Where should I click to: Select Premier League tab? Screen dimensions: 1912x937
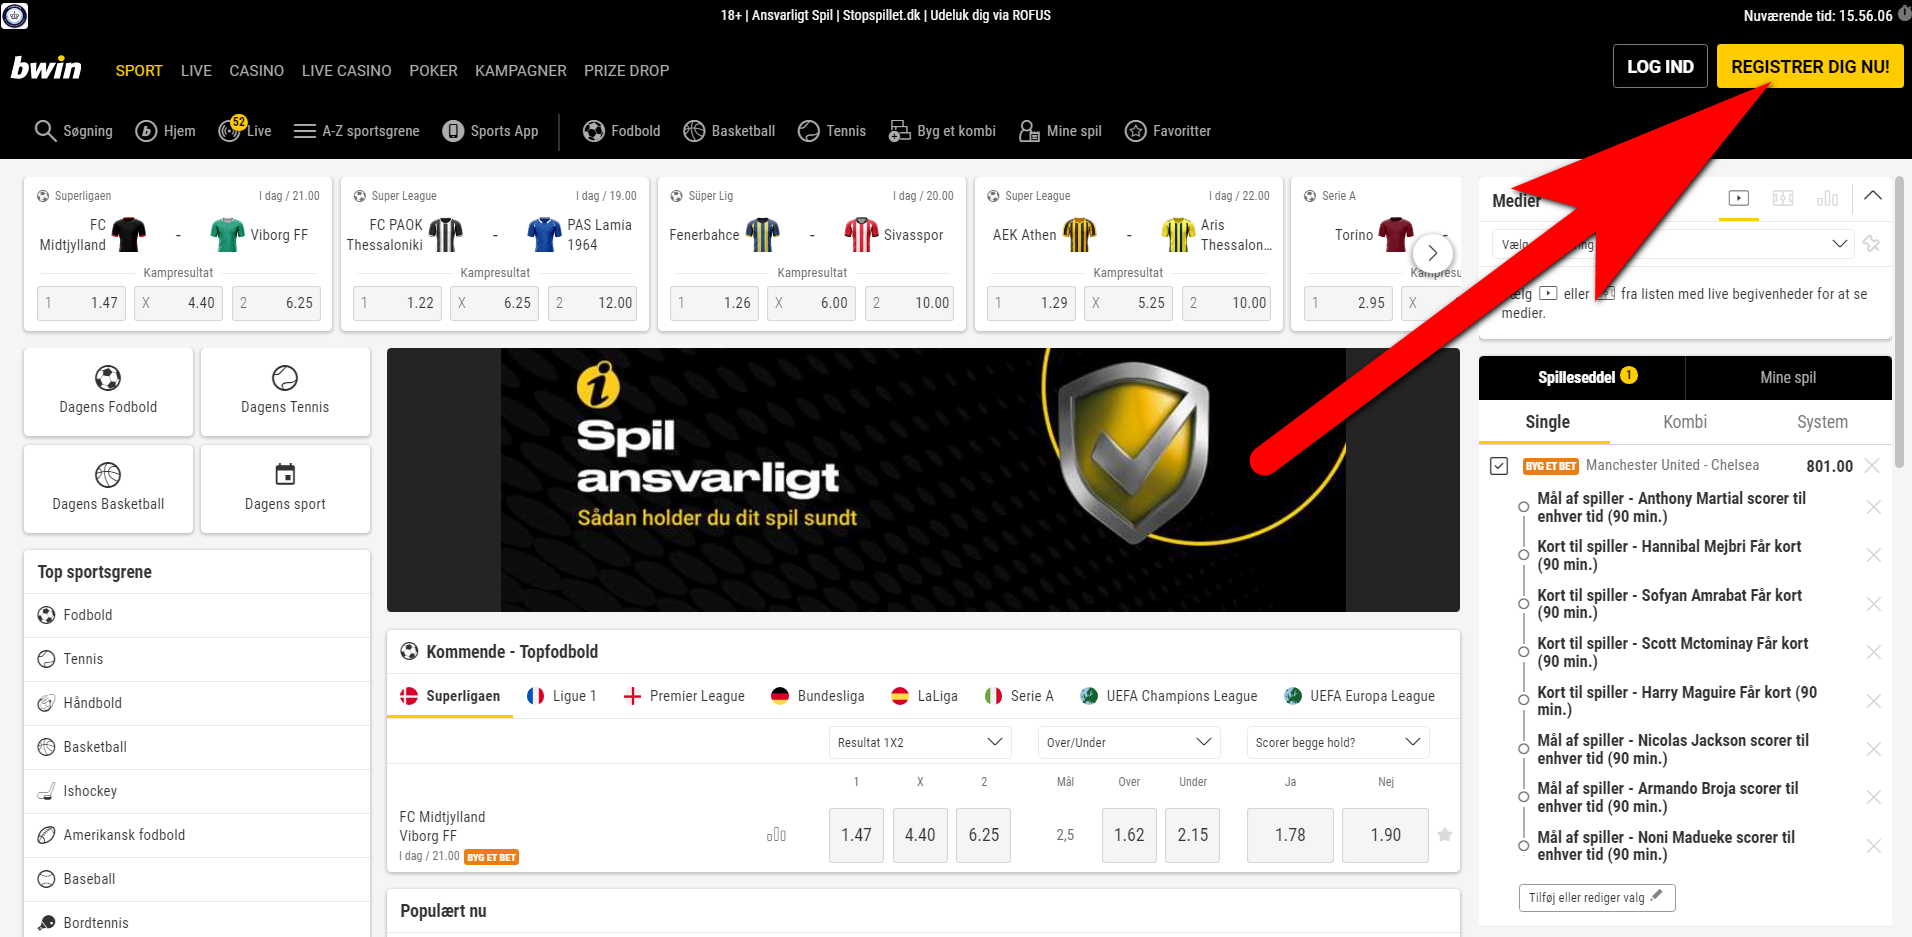(x=684, y=696)
